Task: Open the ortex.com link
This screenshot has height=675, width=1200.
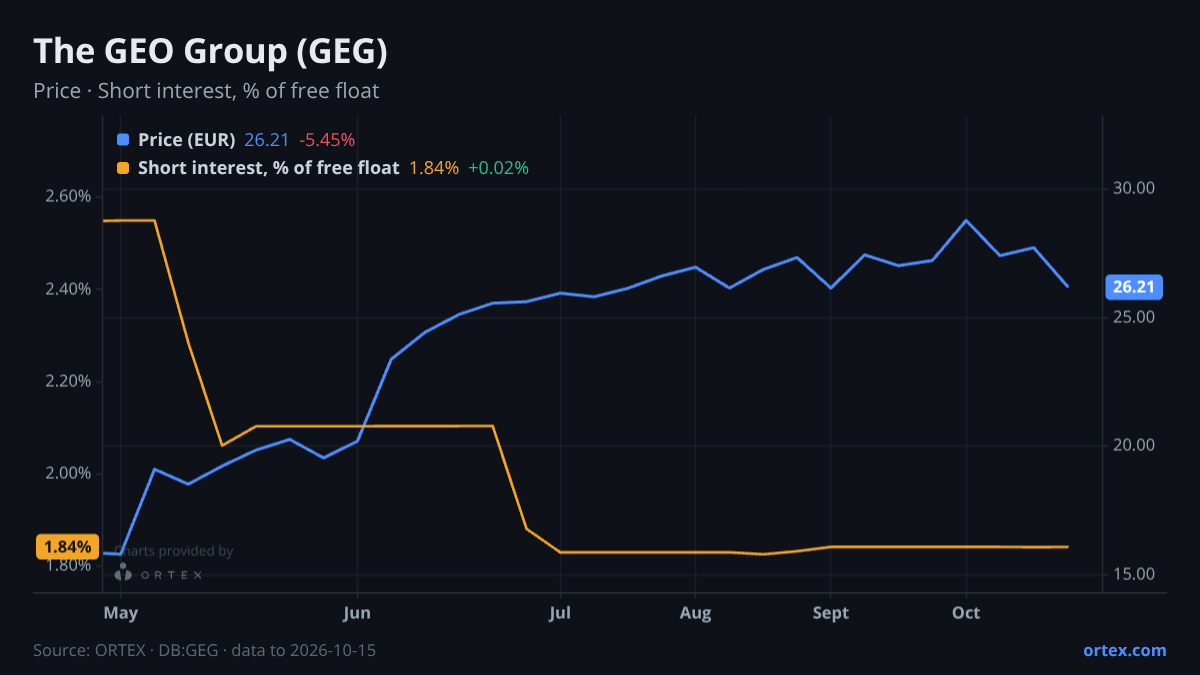Action: (x=1125, y=650)
